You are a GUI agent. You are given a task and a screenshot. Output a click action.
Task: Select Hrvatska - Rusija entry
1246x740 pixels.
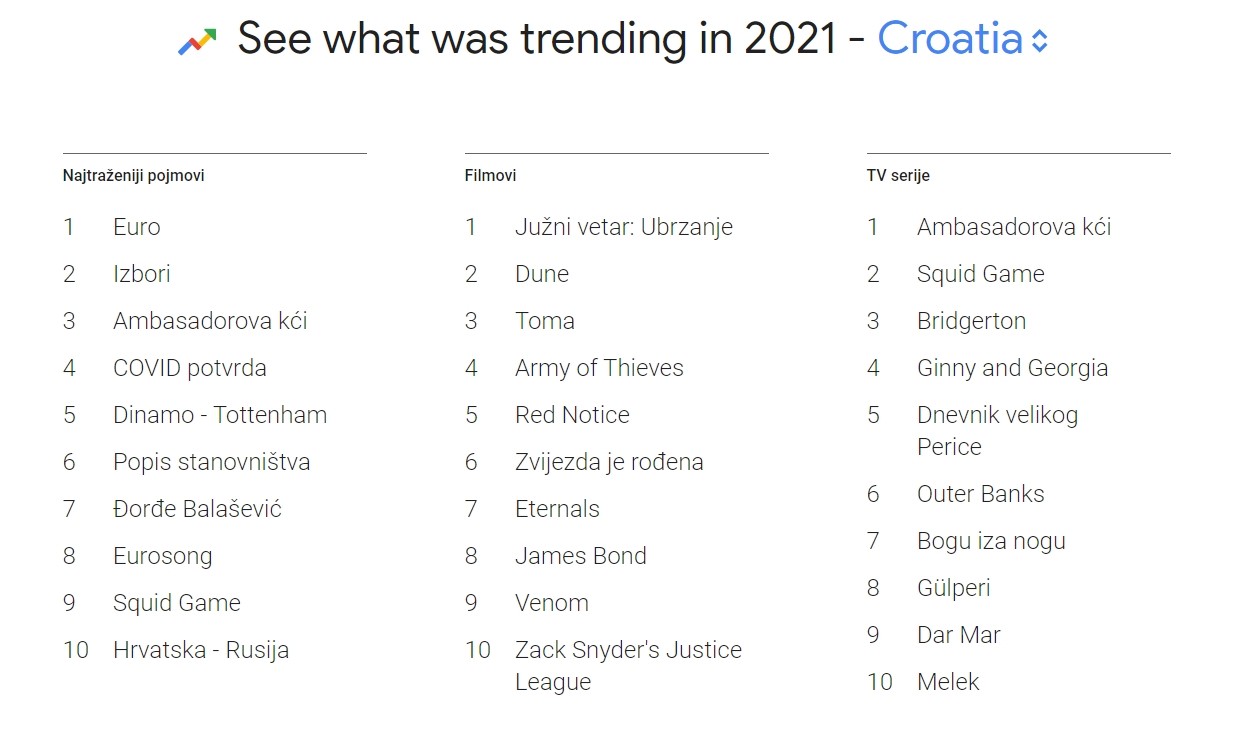201,650
